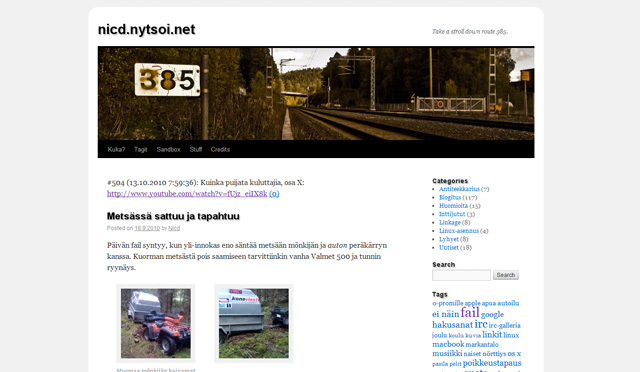Select the hakusanat tag
Image resolution: width=640 pixels, height=372 pixels.
[452, 325]
